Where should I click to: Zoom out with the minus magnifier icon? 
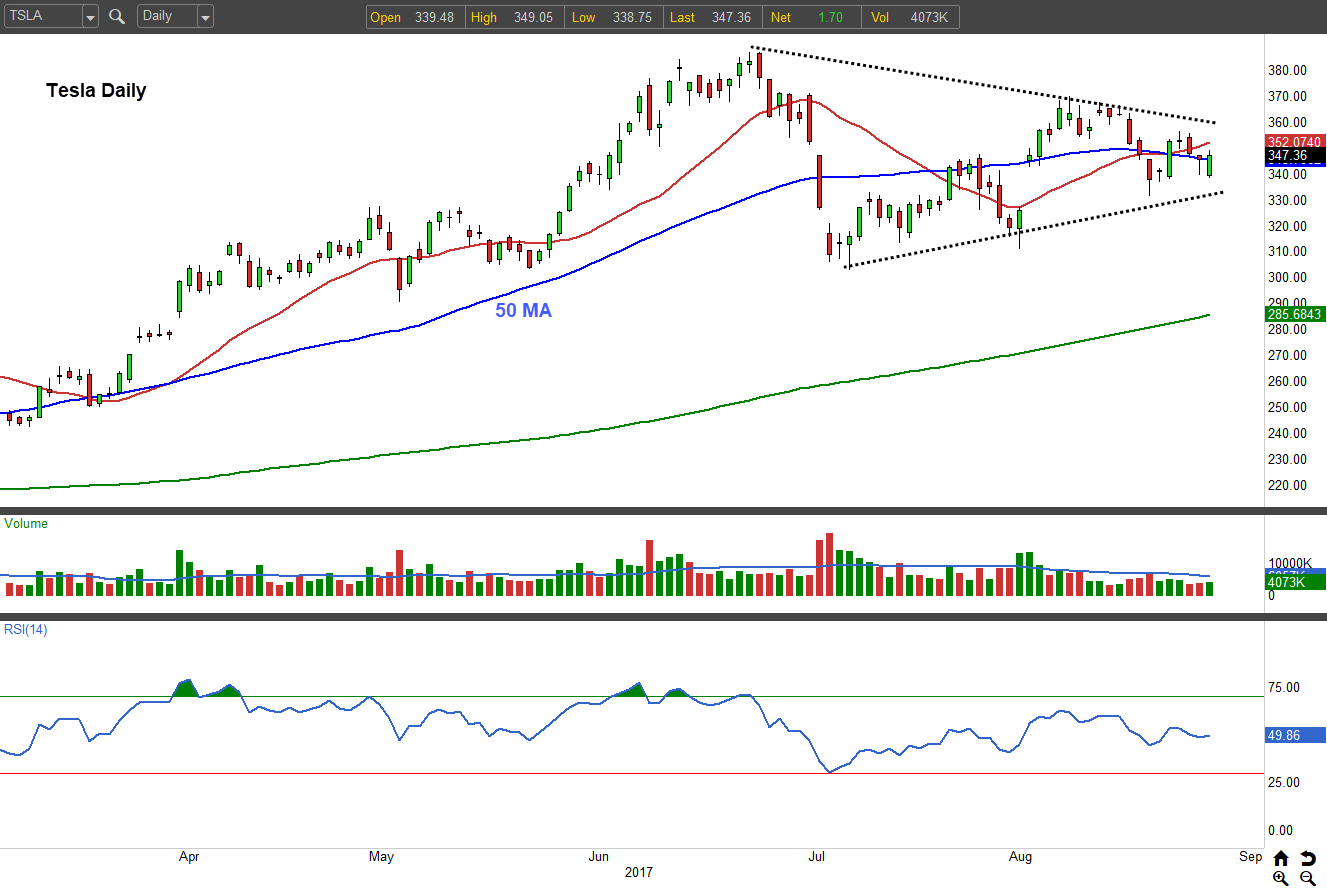1307,878
